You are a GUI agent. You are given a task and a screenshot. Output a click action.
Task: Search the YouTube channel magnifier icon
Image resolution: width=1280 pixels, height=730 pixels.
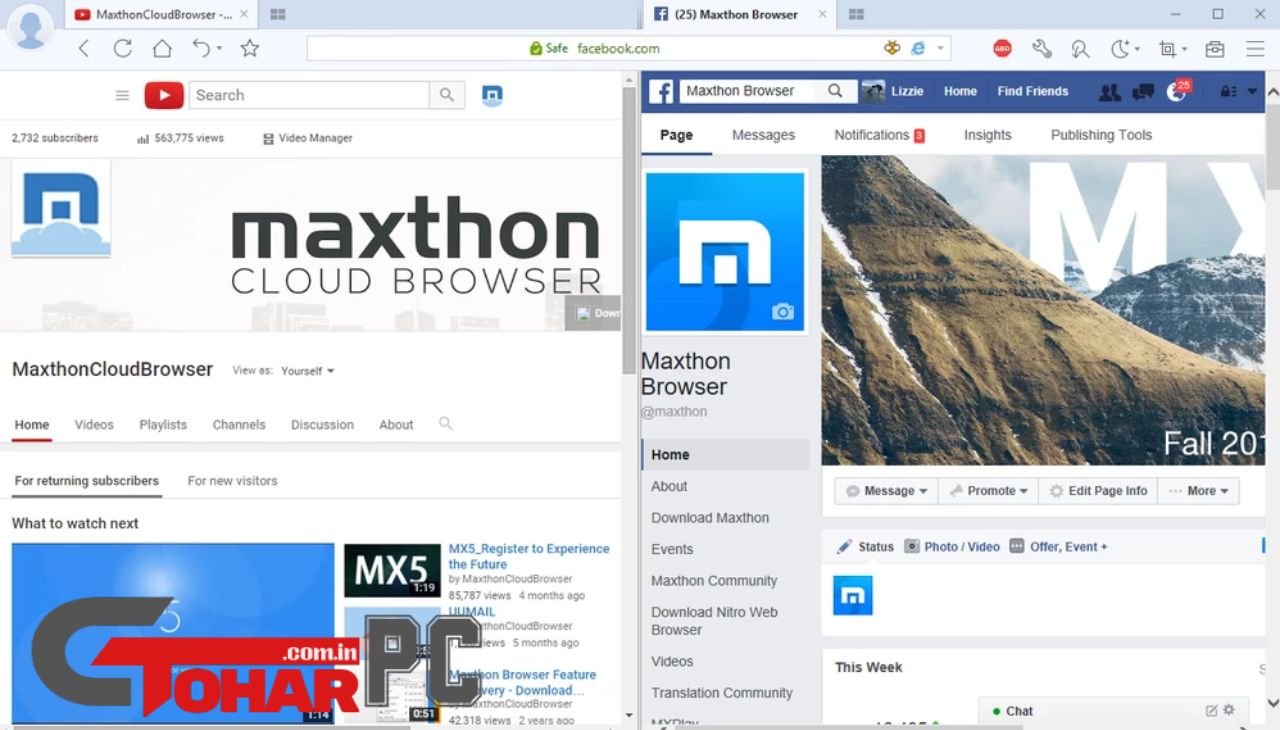tap(446, 424)
